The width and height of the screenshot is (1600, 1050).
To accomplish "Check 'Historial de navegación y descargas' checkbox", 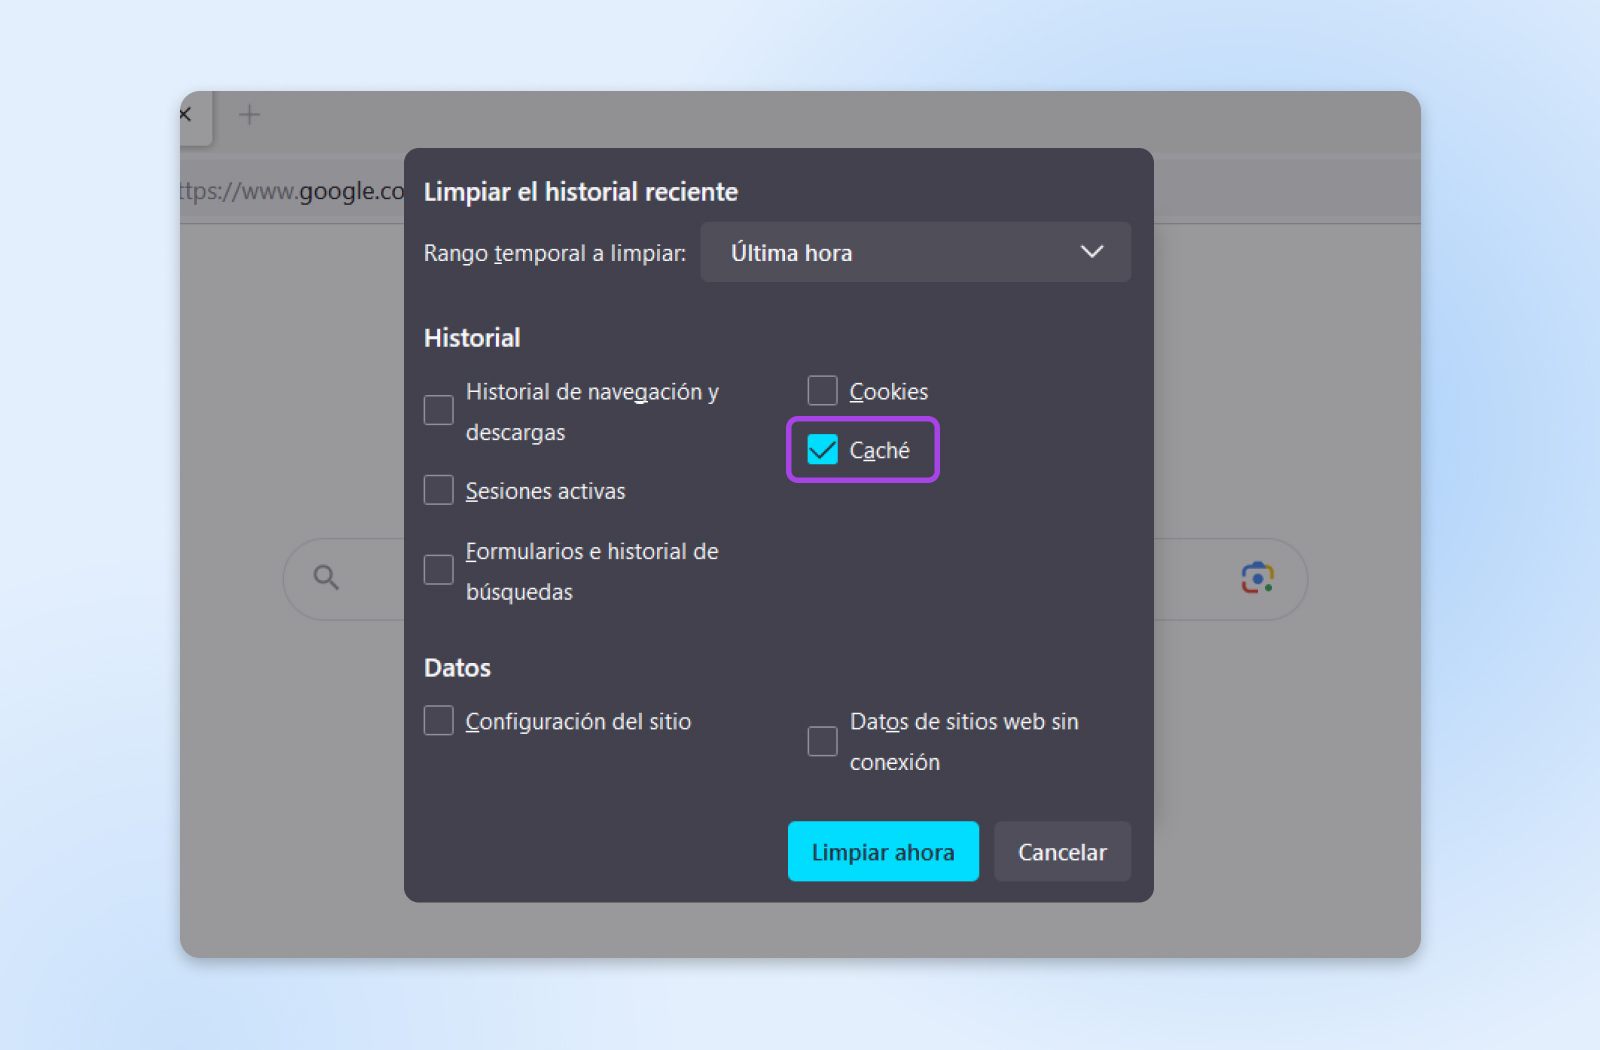I will (438, 410).
